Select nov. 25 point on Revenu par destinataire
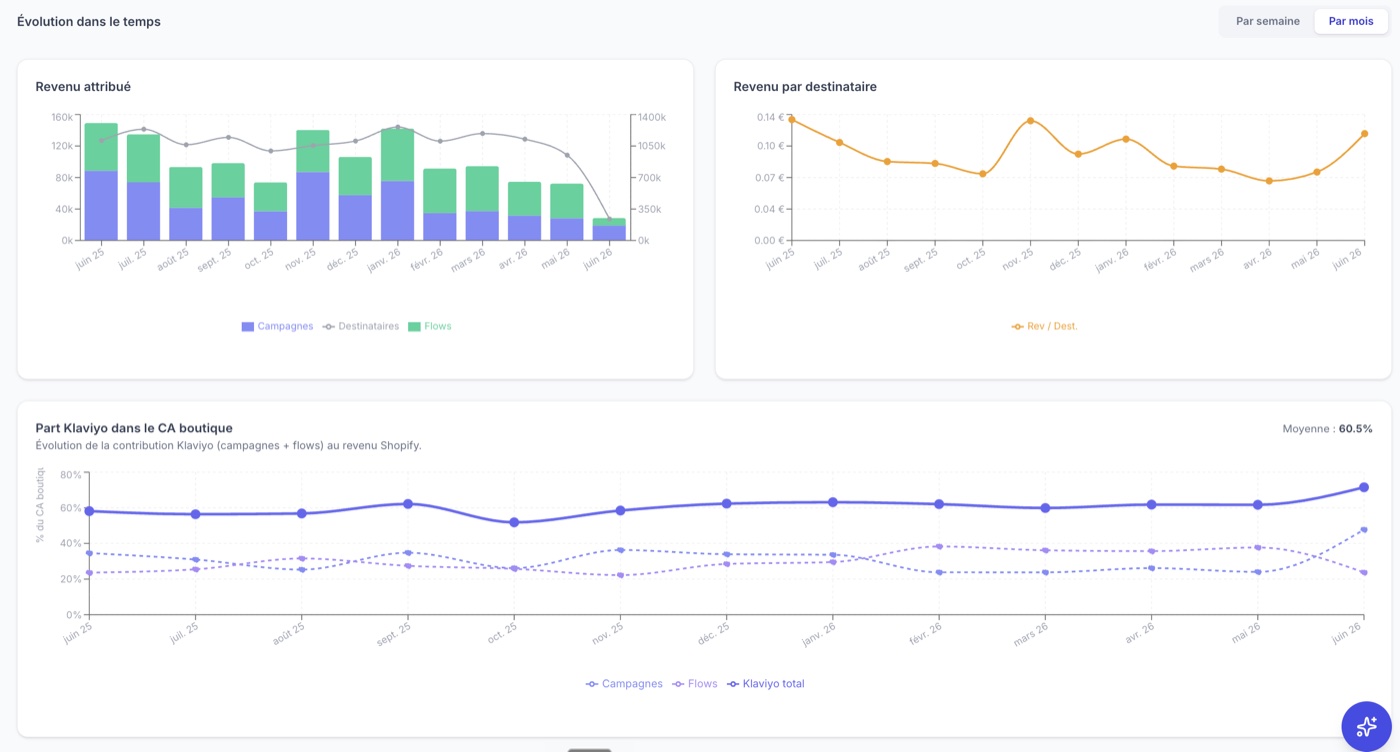This screenshot has width=1400, height=752. tap(1030, 121)
